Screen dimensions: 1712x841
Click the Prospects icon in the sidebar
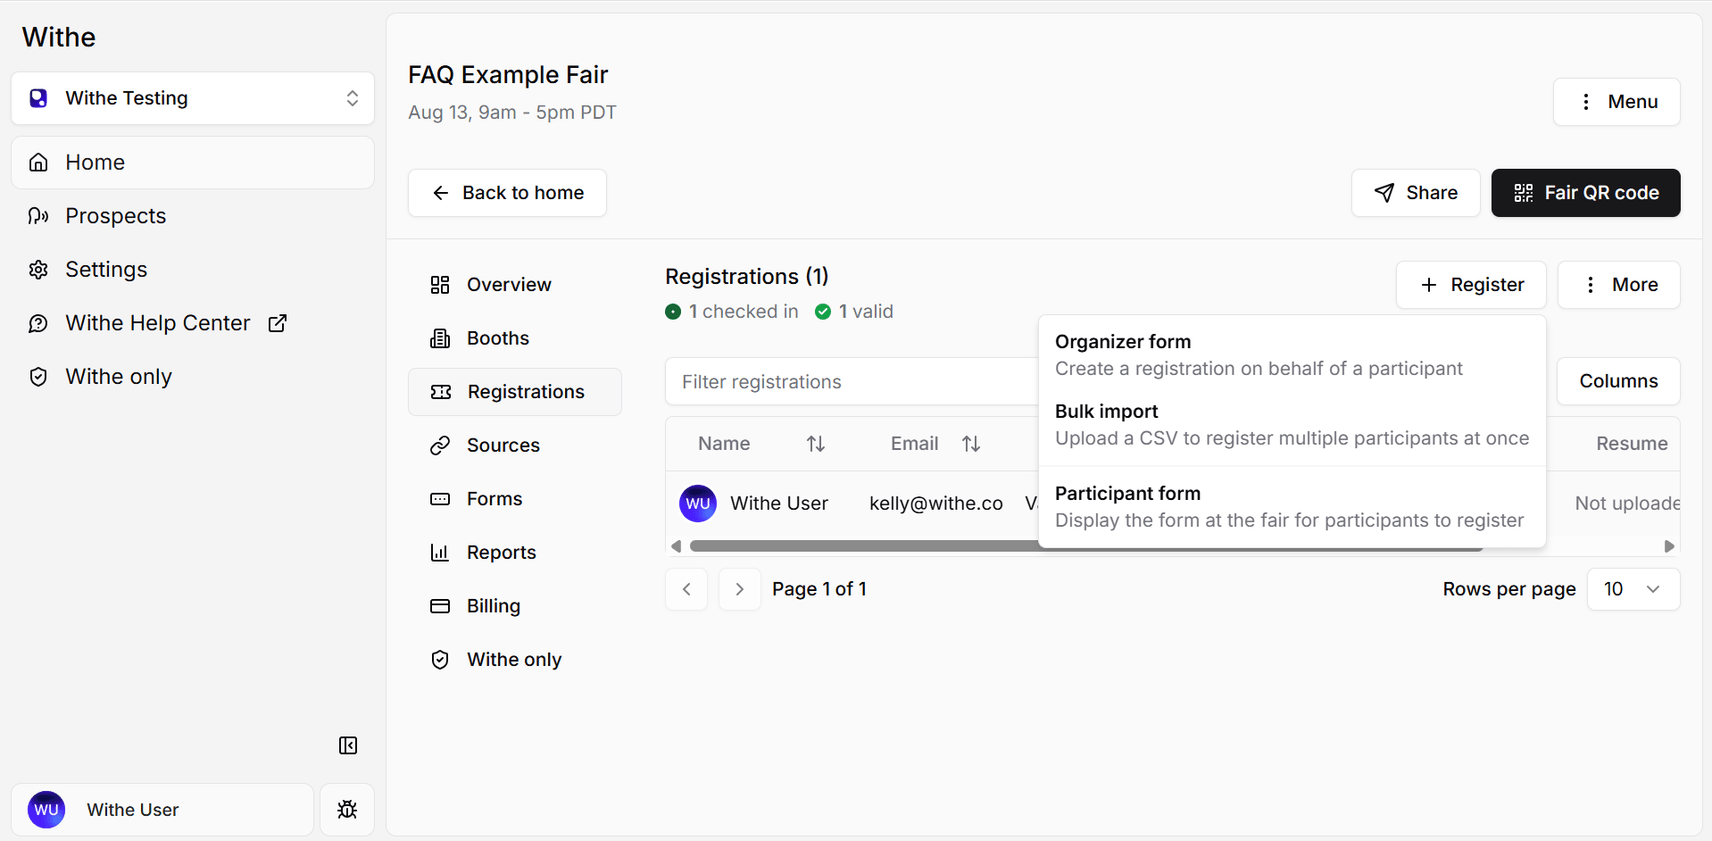click(x=38, y=216)
